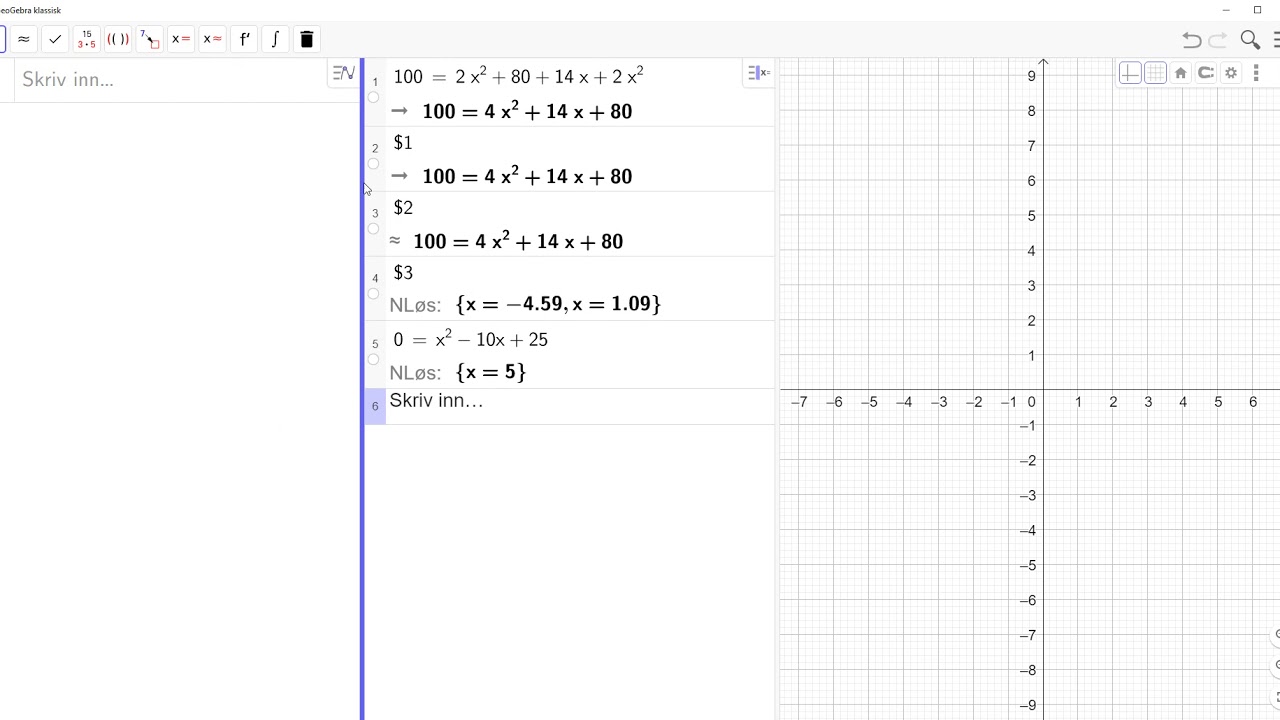Select the Keep Input checkmark tool
The height and width of the screenshot is (720, 1280).
click(55, 39)
